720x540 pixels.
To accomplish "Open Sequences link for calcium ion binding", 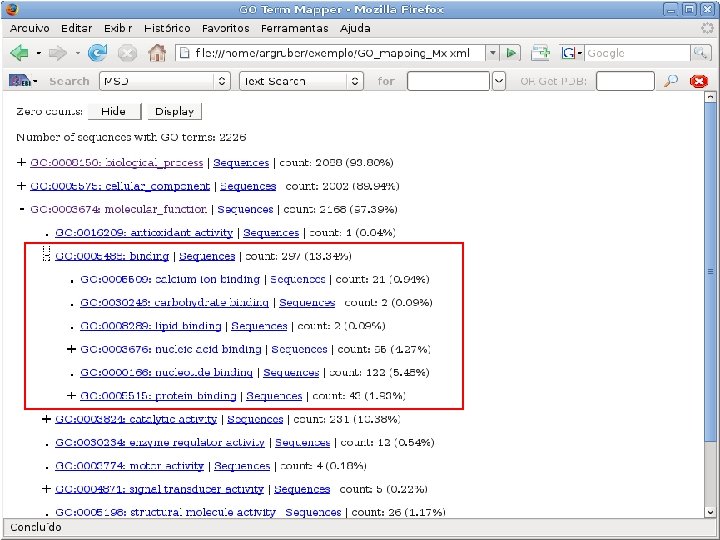I will point(298,280).
